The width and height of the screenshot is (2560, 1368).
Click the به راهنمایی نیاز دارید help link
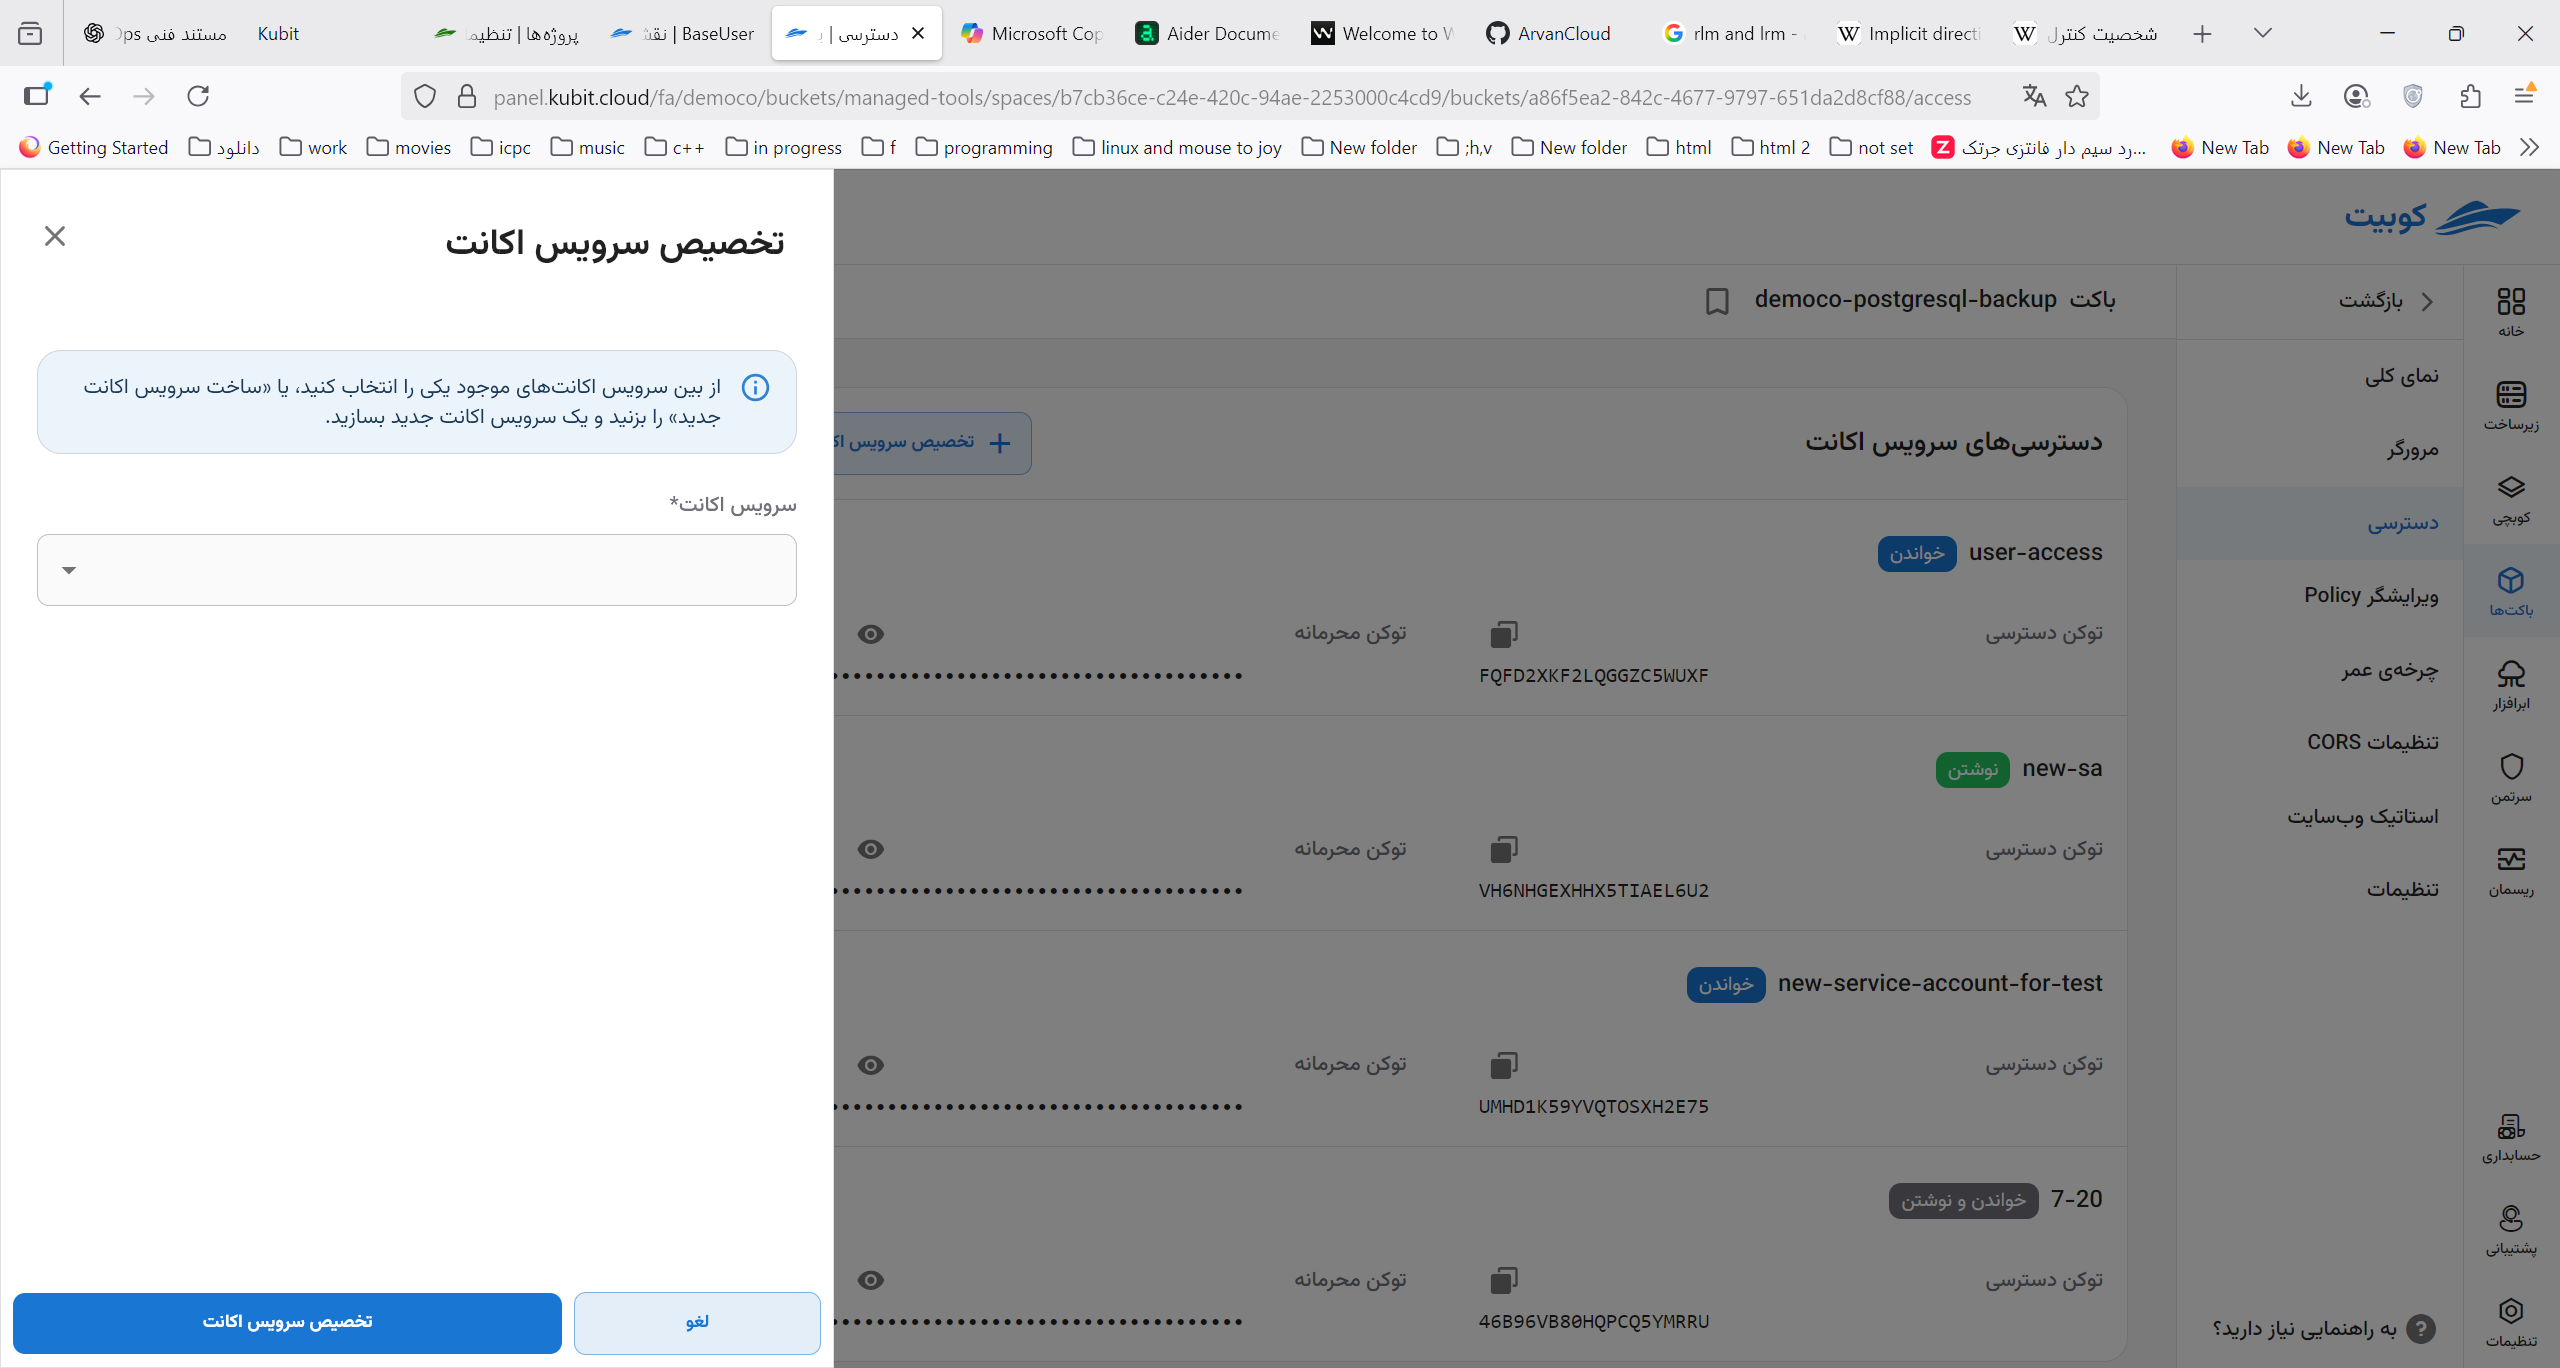pos(2323,1328)
